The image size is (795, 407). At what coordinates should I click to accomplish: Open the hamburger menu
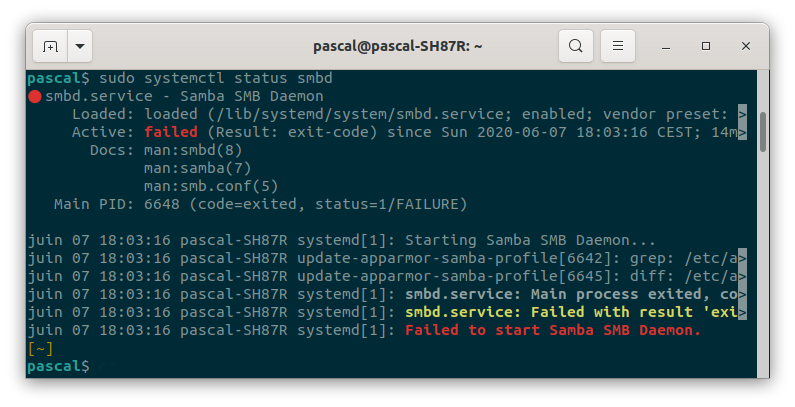point(618,46)
